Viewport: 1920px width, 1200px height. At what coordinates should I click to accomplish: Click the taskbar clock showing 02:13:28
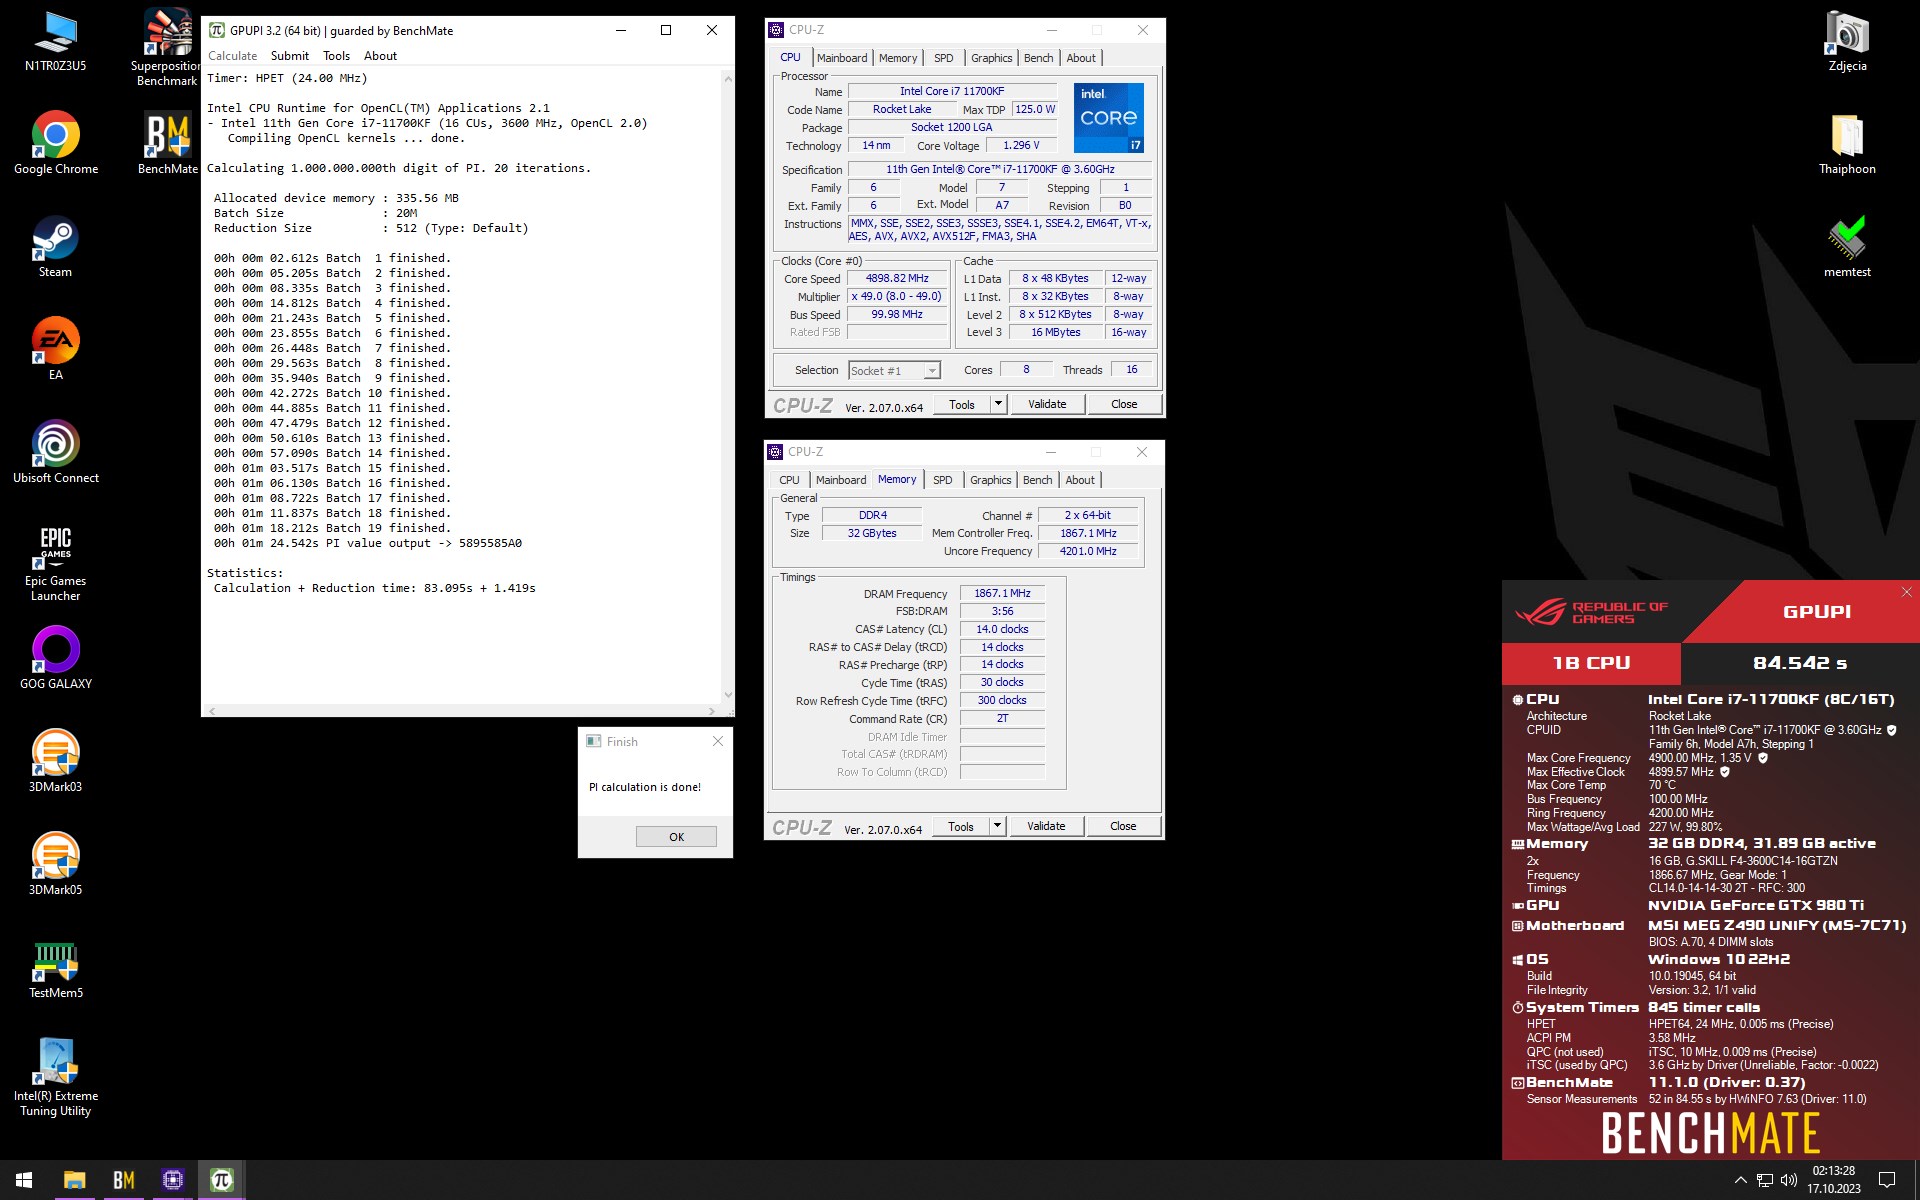coord(1833,1180)
